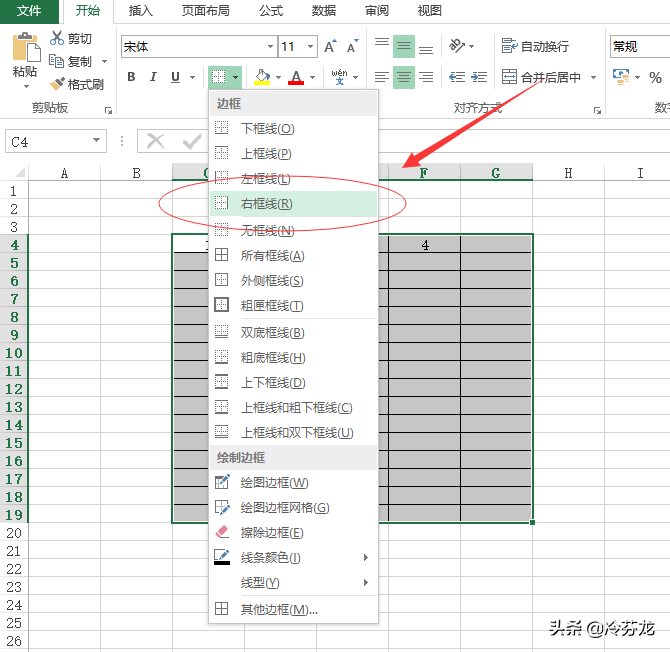Switch to the 审阅 tab

click(376, 11)
